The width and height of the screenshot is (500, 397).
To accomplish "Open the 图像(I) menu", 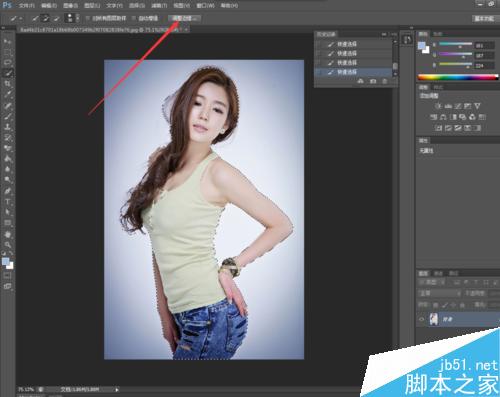I will click(x=70, y=6).
